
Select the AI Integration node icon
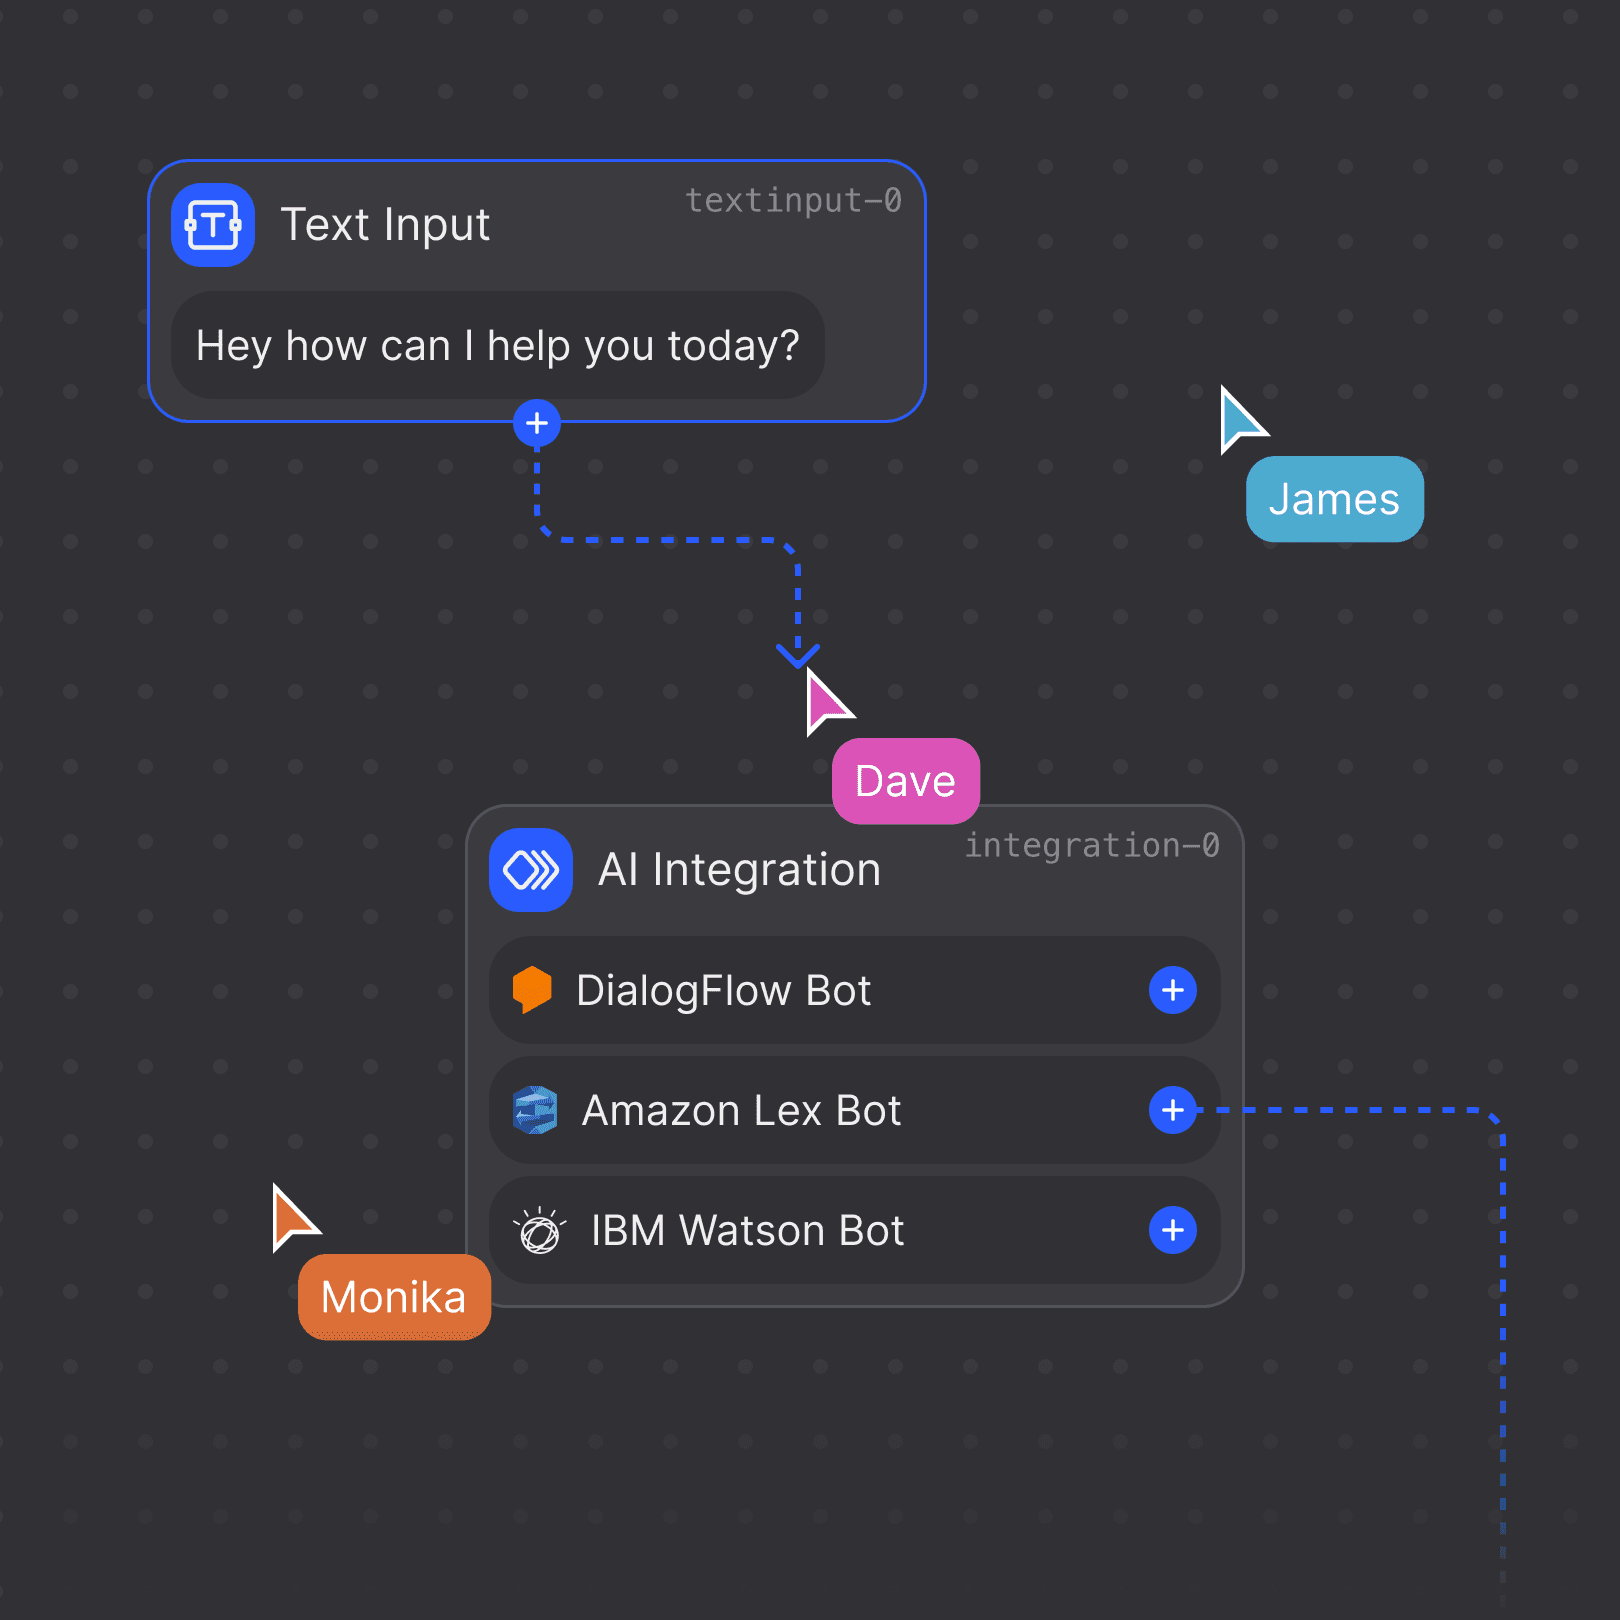pyautogui.click(x=531, y=869)
